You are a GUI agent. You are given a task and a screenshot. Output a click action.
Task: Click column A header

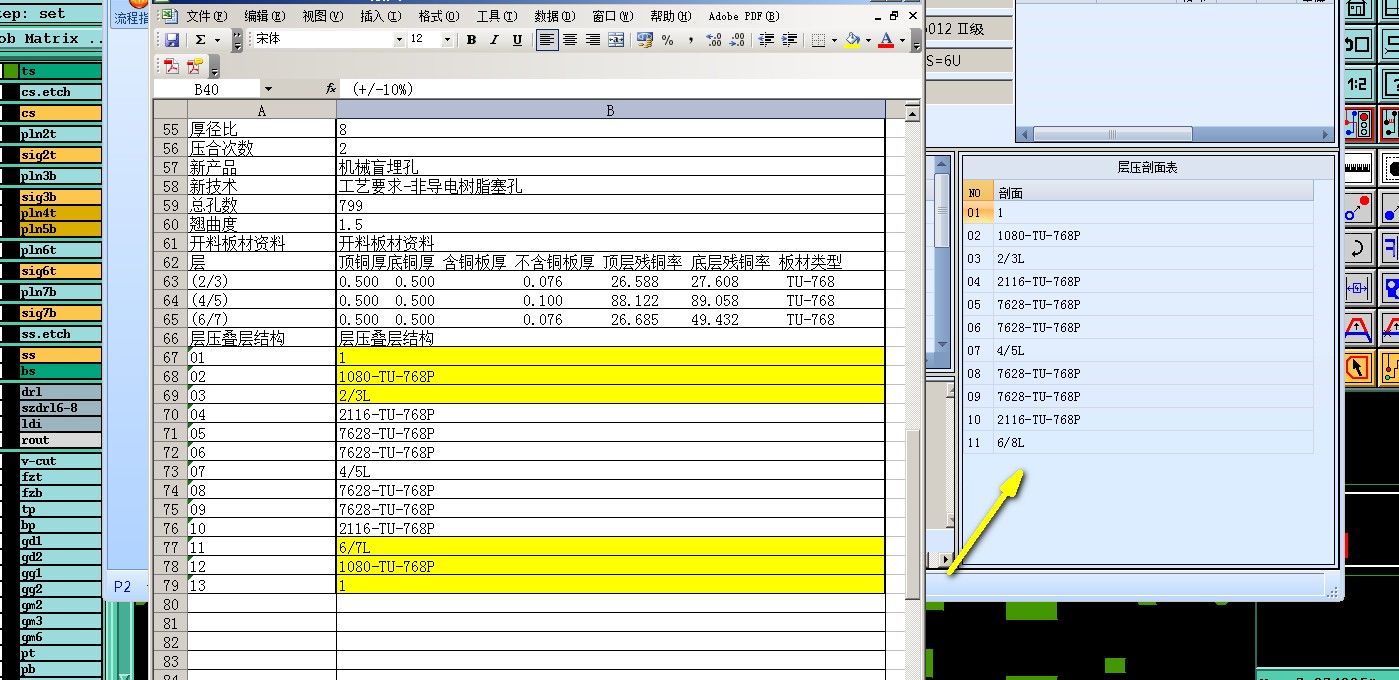pyautogui.click(x=262, y=111)
